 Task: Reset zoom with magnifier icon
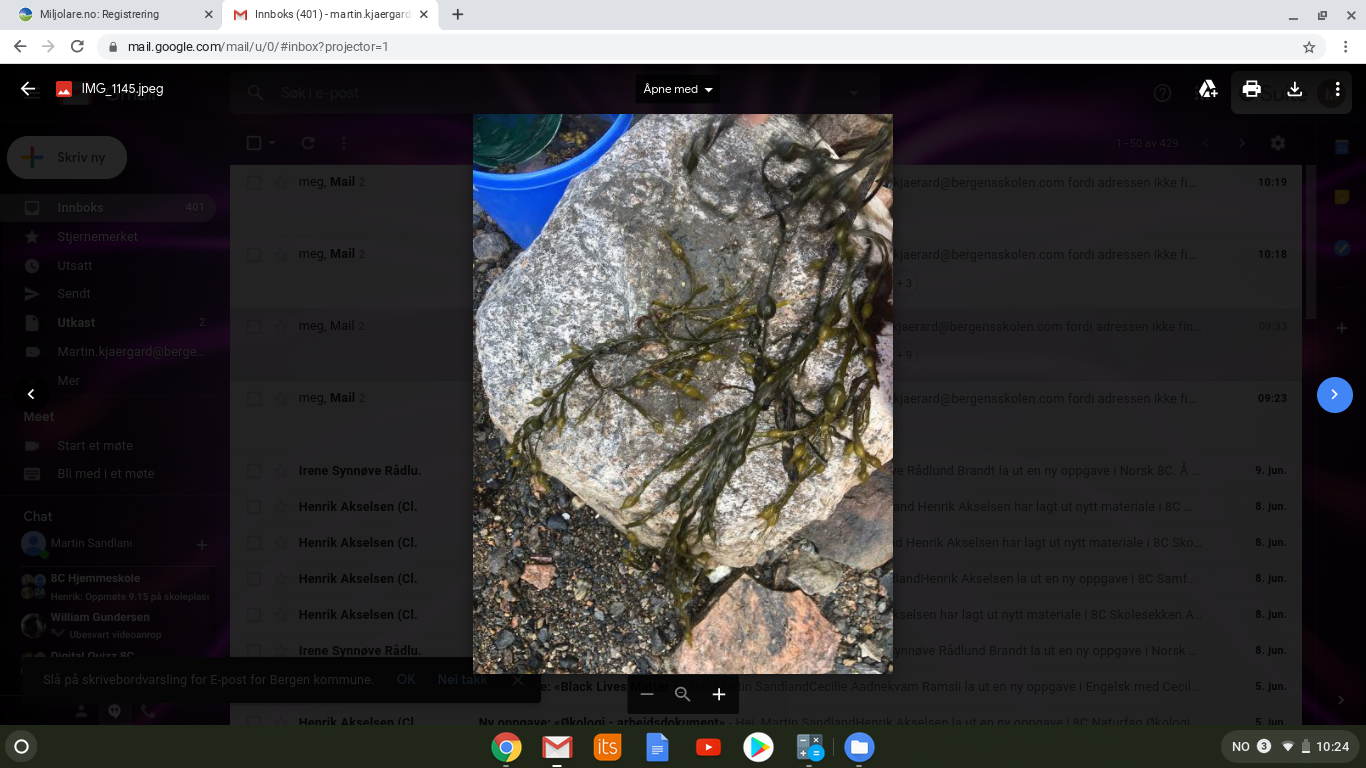point(683,694)
